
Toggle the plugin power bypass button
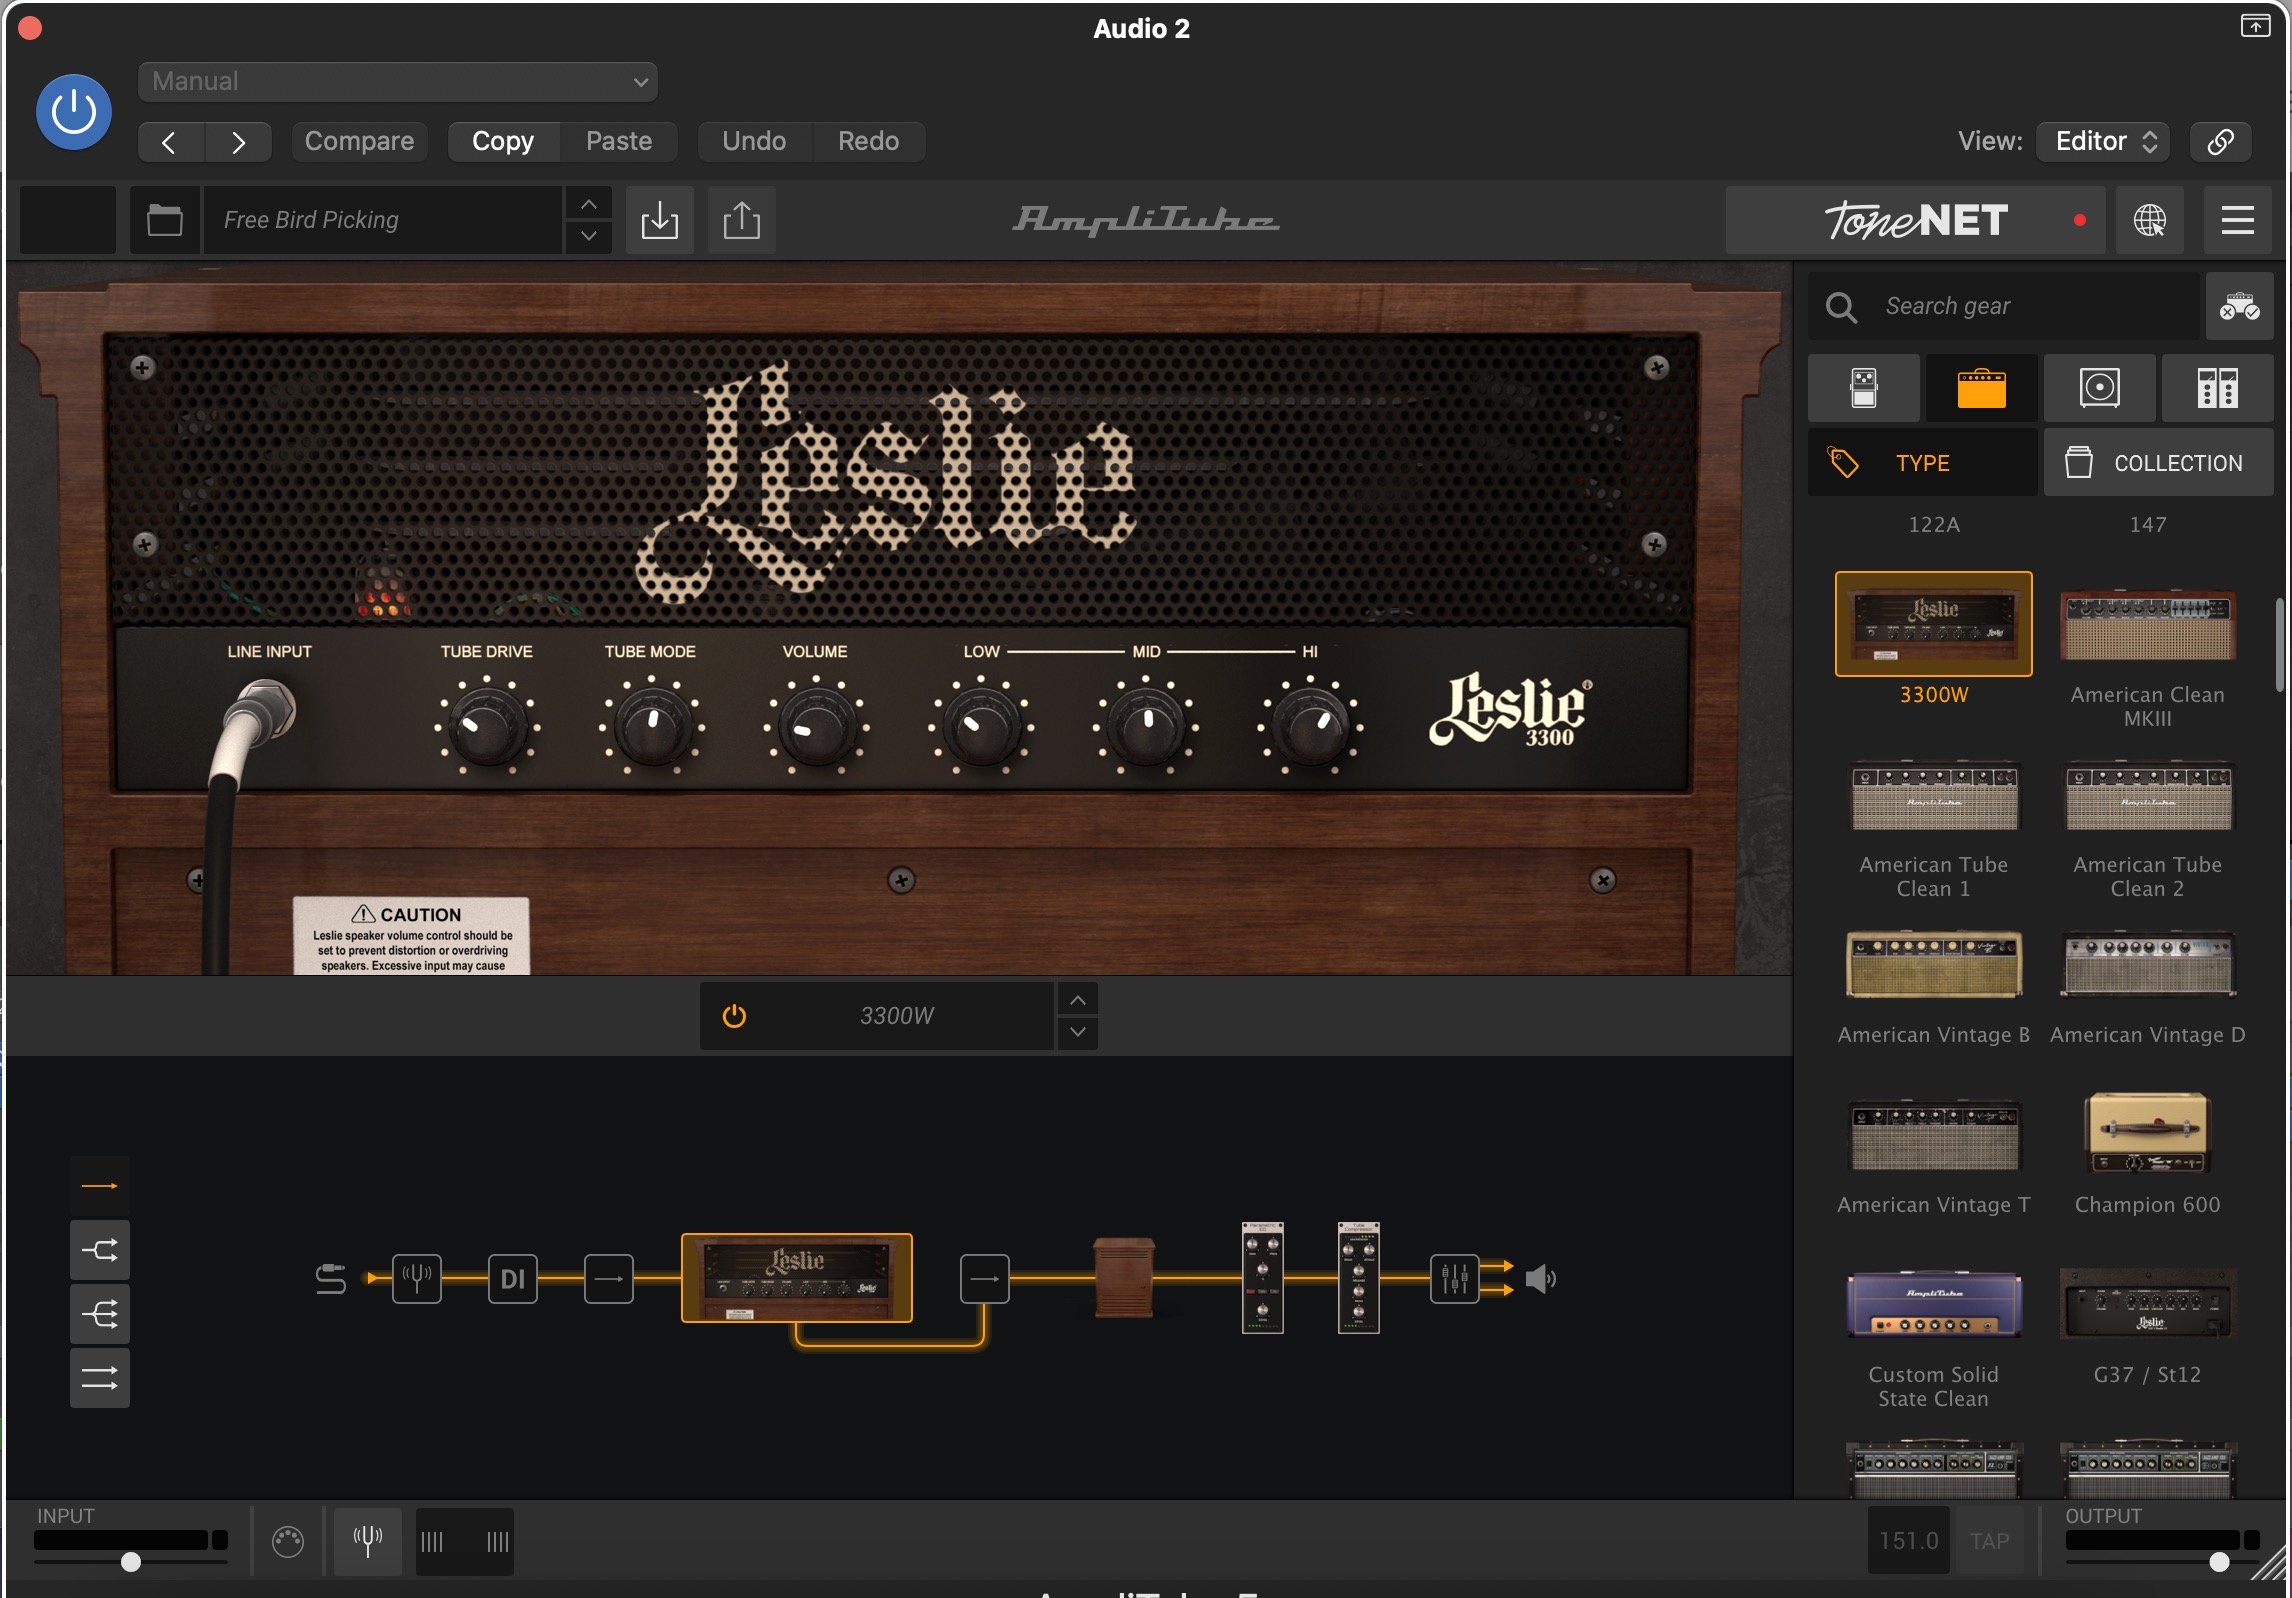point(74,112)
